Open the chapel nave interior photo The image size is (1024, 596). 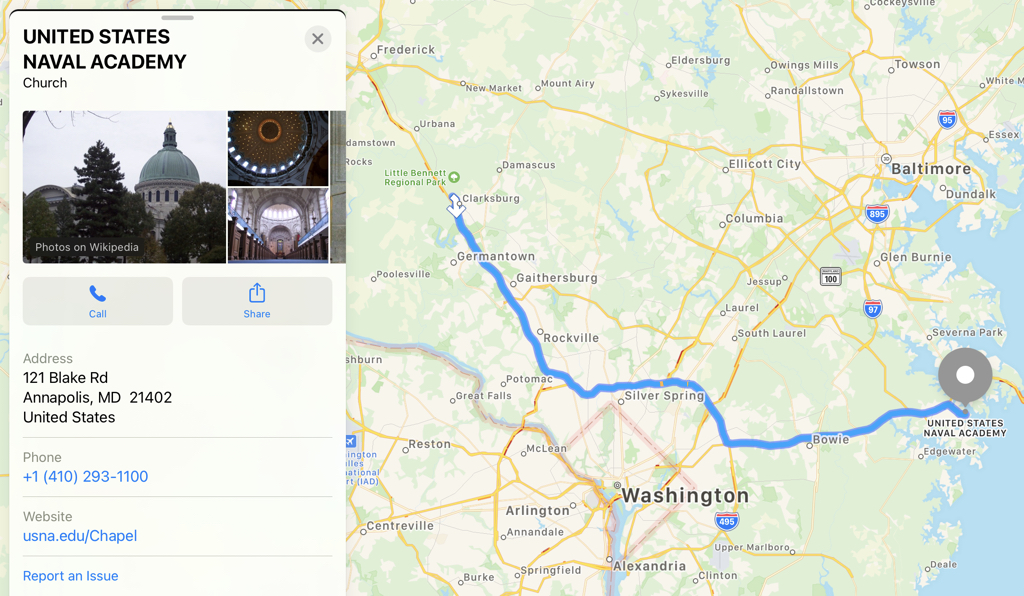coord(278,226)
